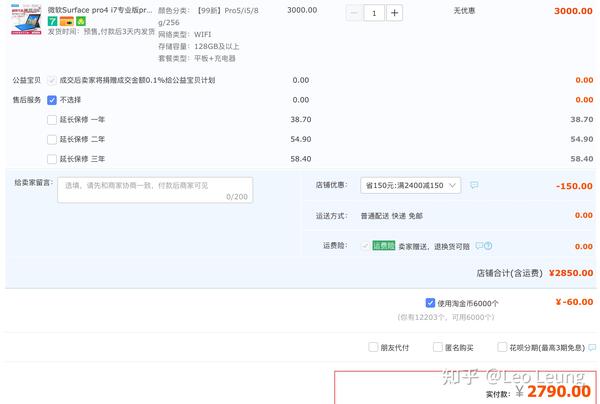This screenshot has width=600, height=404.
Task: Open the 微软Surface pro4 i7专业版 product title link
Action: click(100, 10)
